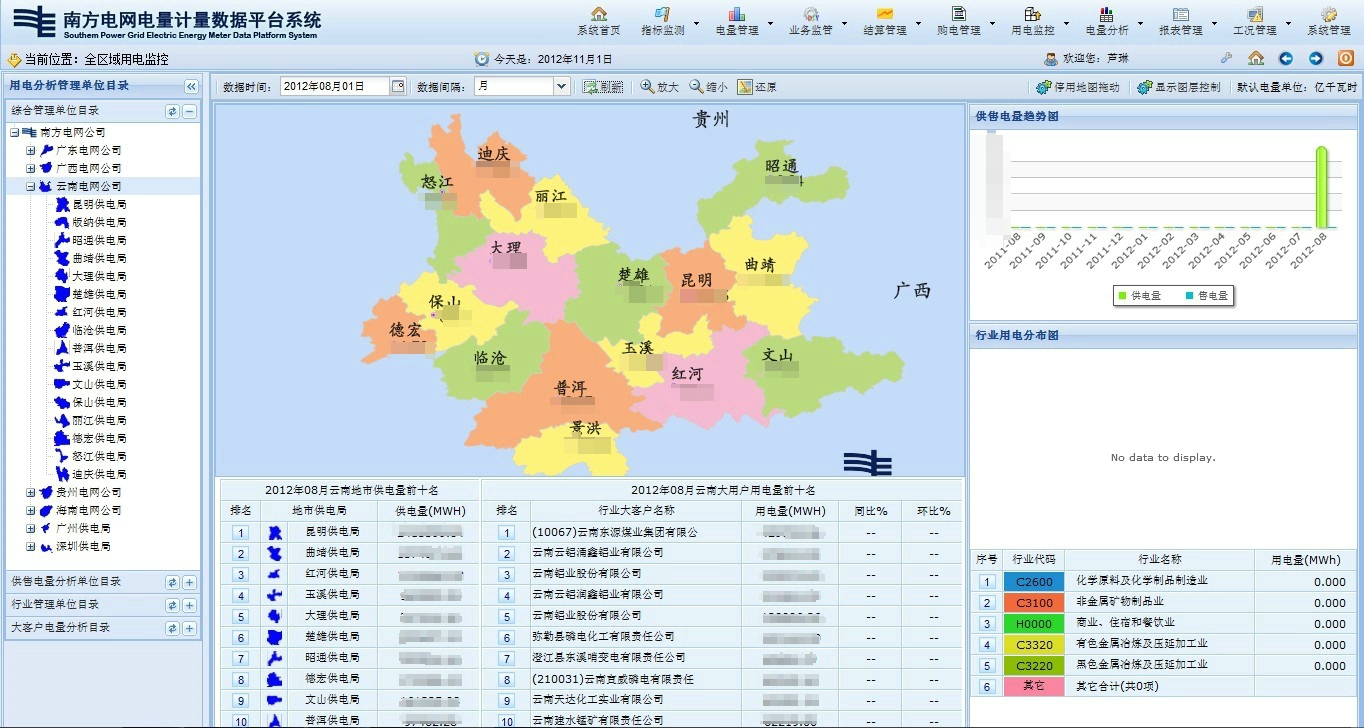1364x728 pixels.
Task: Click the 还原 restore map icon
Action: [756, 87]
